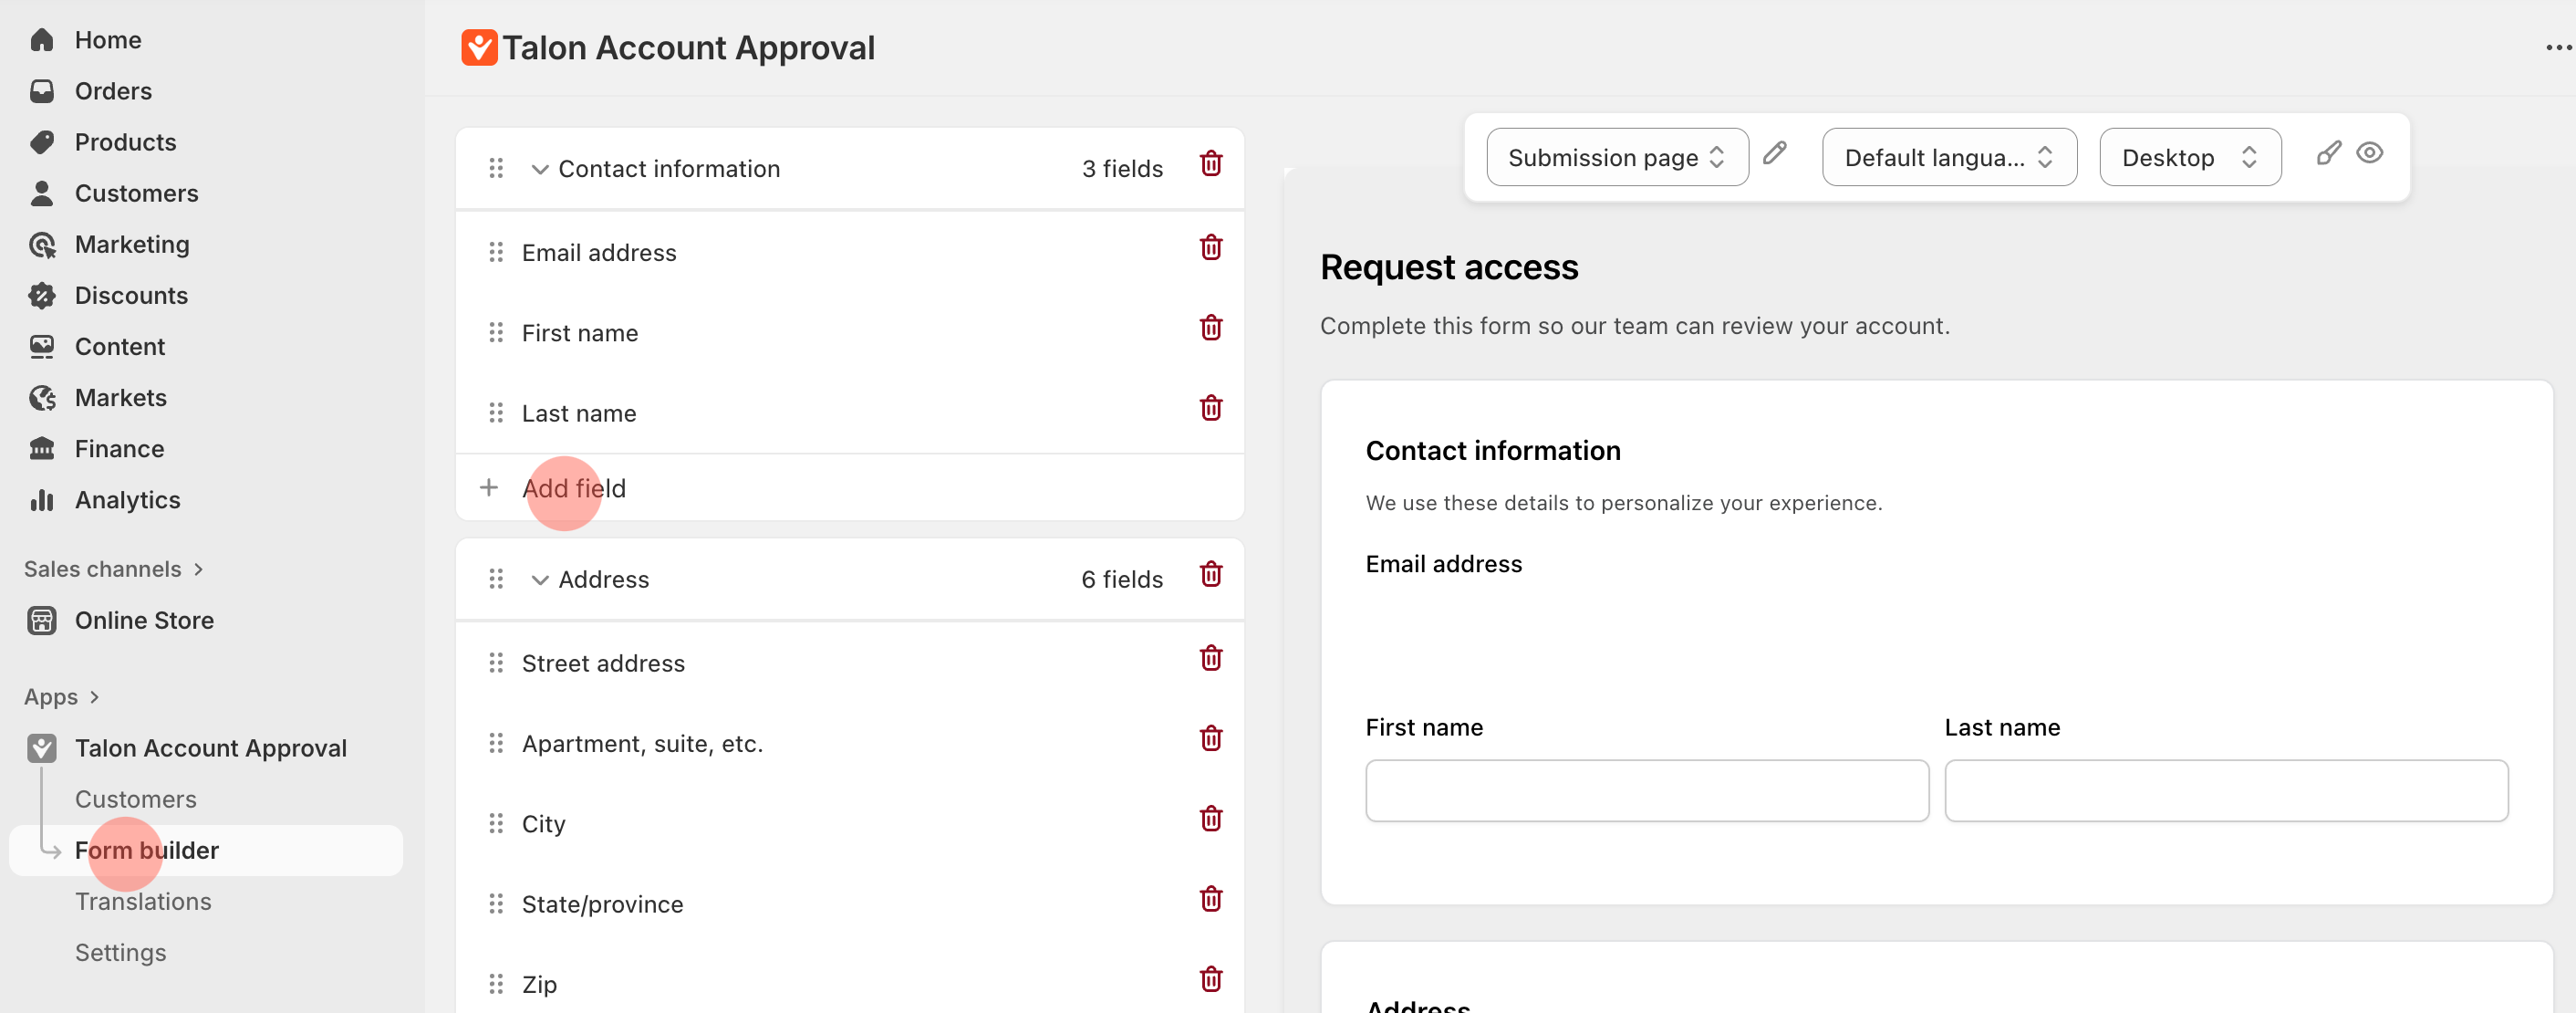
Task: Collapse the Contact information section
Action: click(x=539, y=169)
